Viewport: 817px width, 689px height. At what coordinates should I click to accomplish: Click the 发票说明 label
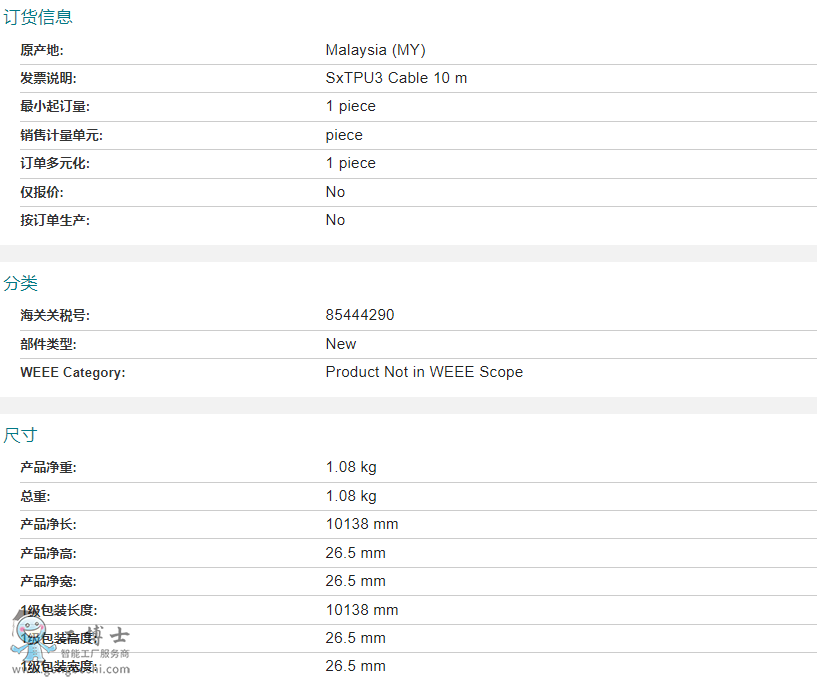point(48,78)
